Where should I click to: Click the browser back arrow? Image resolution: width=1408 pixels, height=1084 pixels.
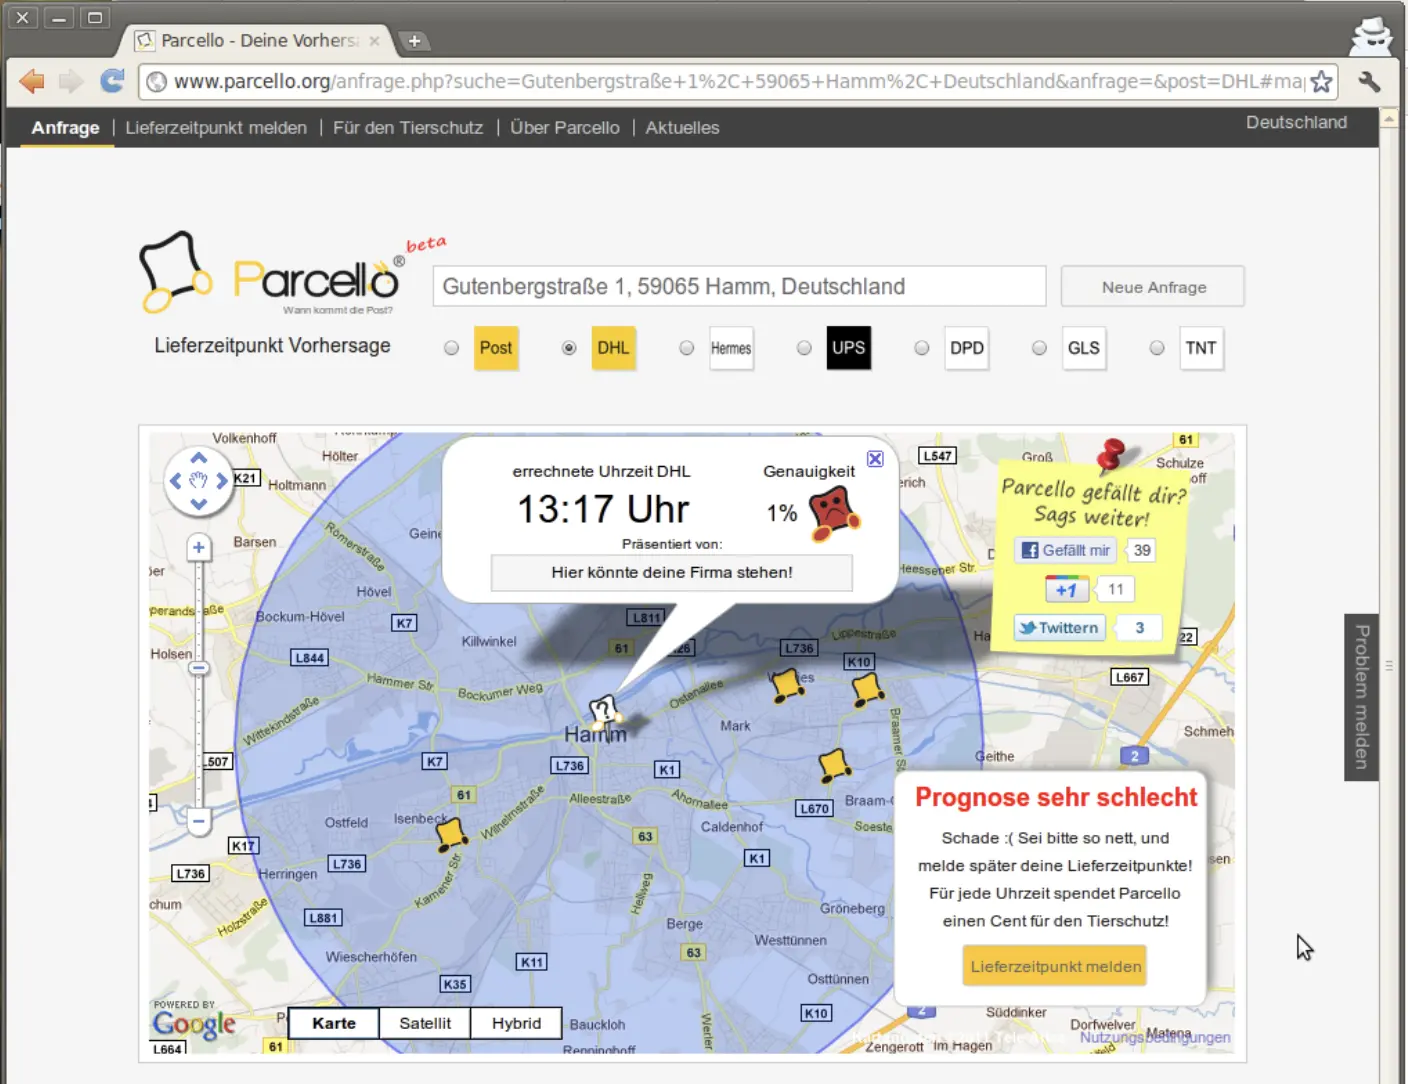tap(32, 81)
